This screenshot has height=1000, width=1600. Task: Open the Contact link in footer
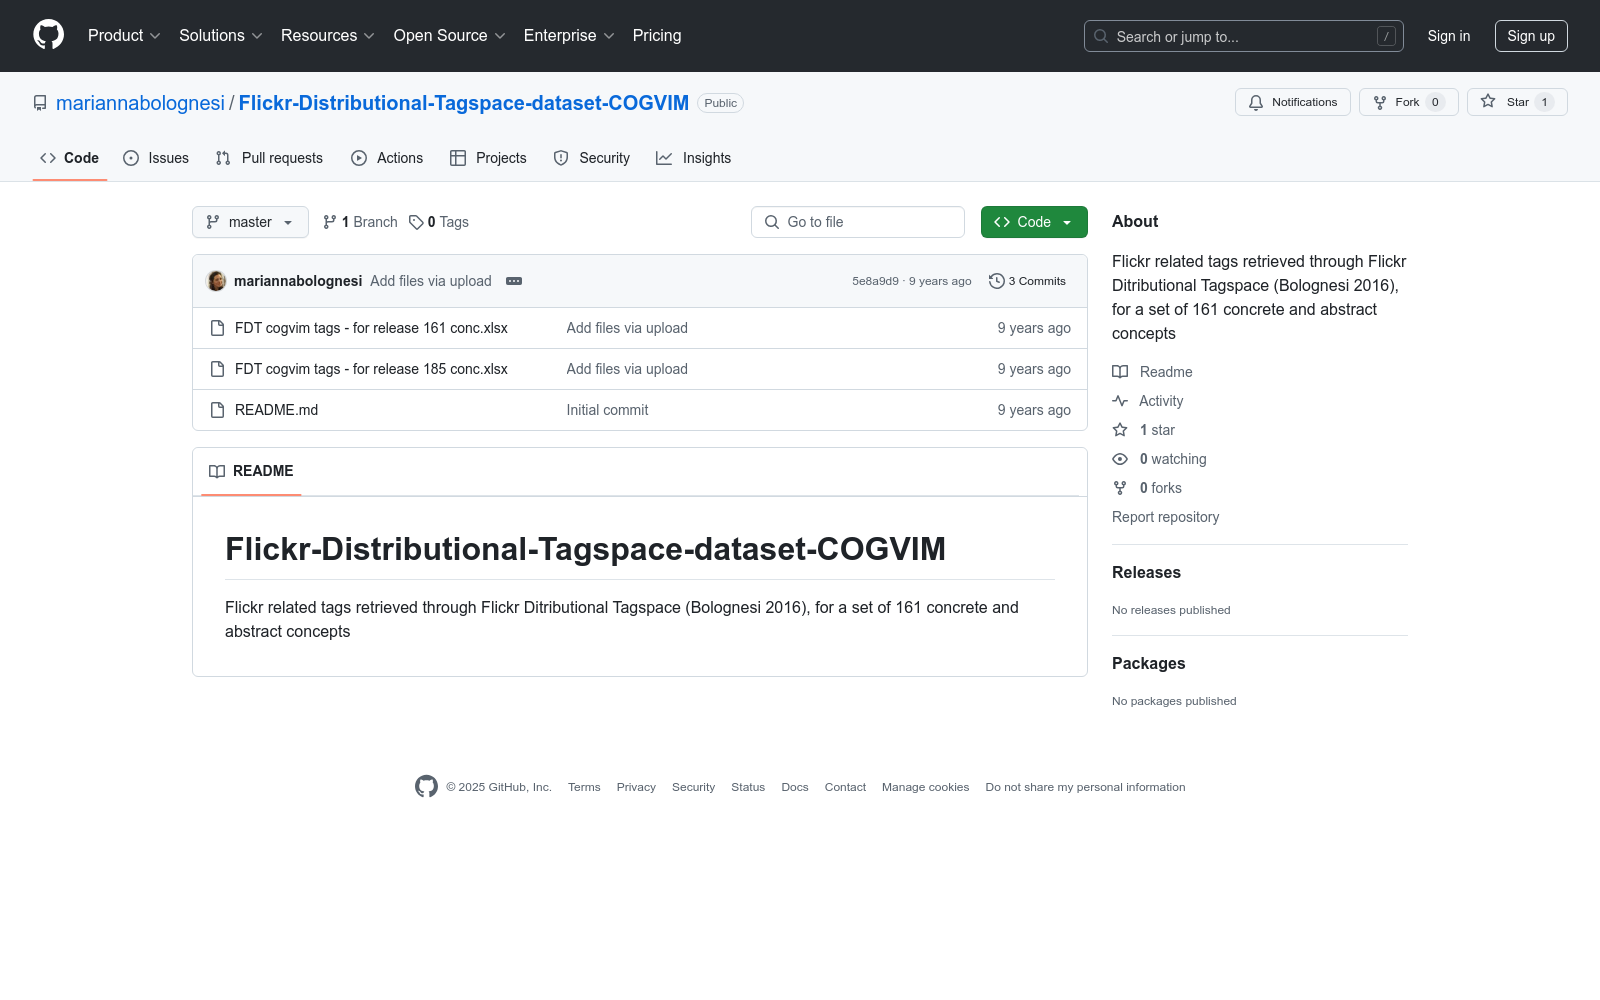pos(845,787)
